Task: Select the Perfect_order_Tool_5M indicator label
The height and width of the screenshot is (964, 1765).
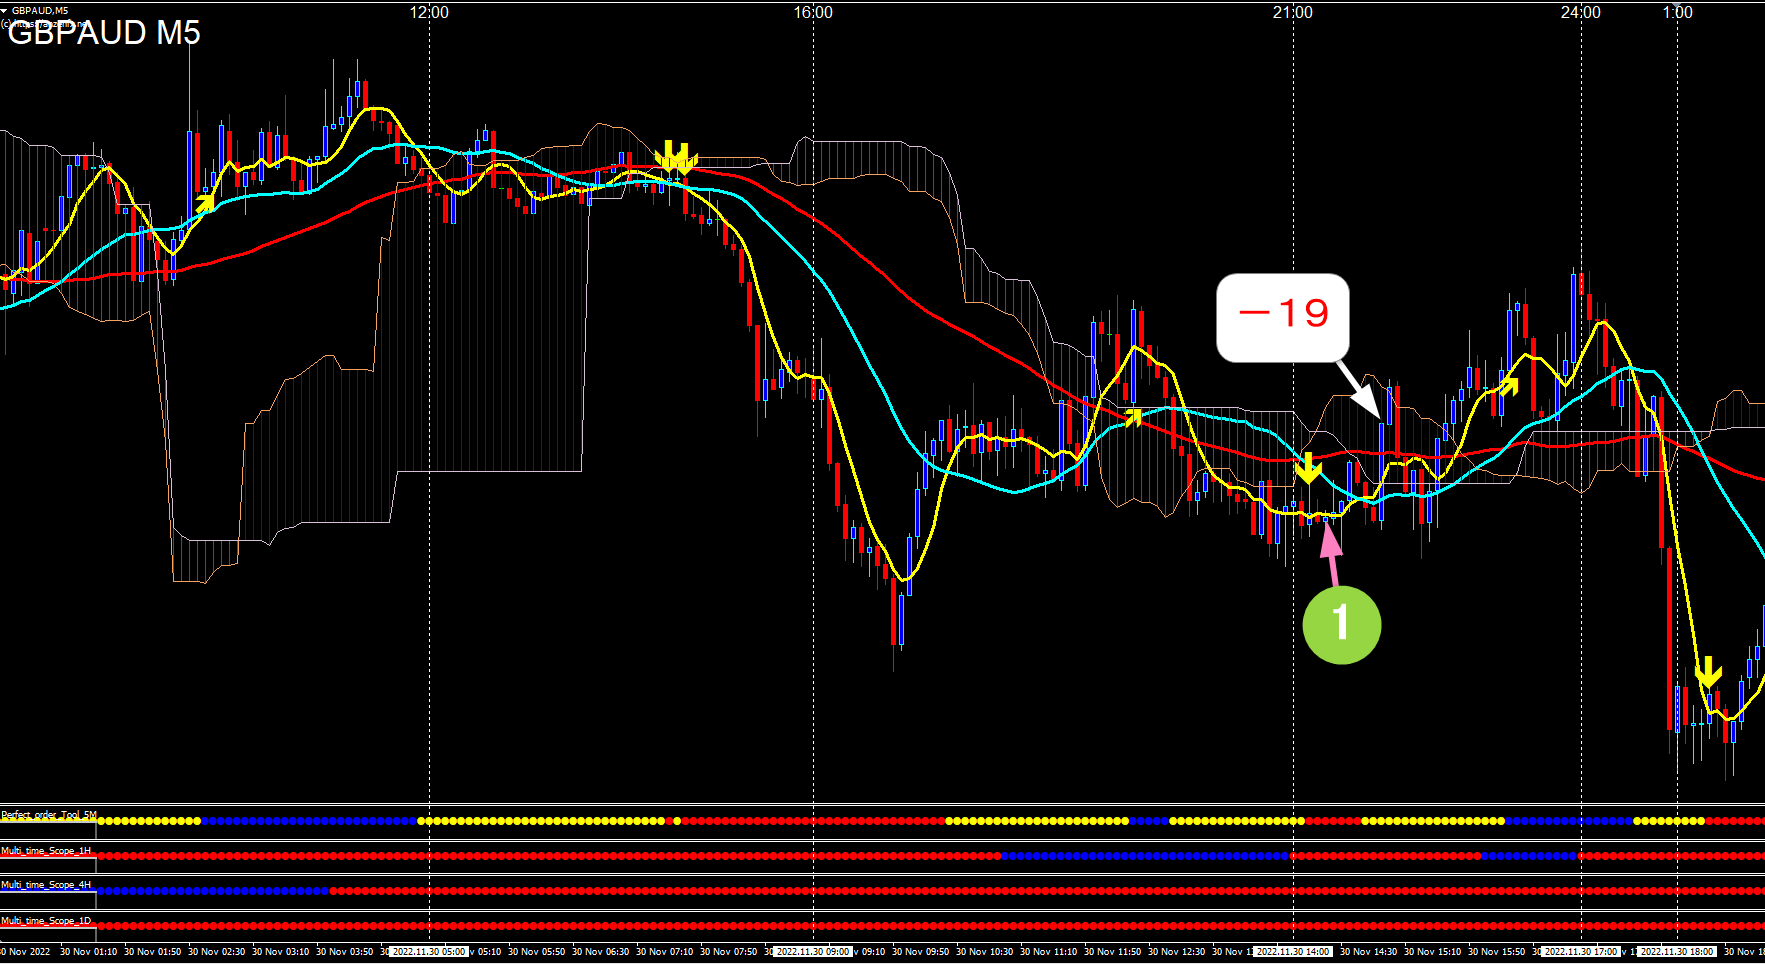Action: pyautogui.click(x=49, y=815)
